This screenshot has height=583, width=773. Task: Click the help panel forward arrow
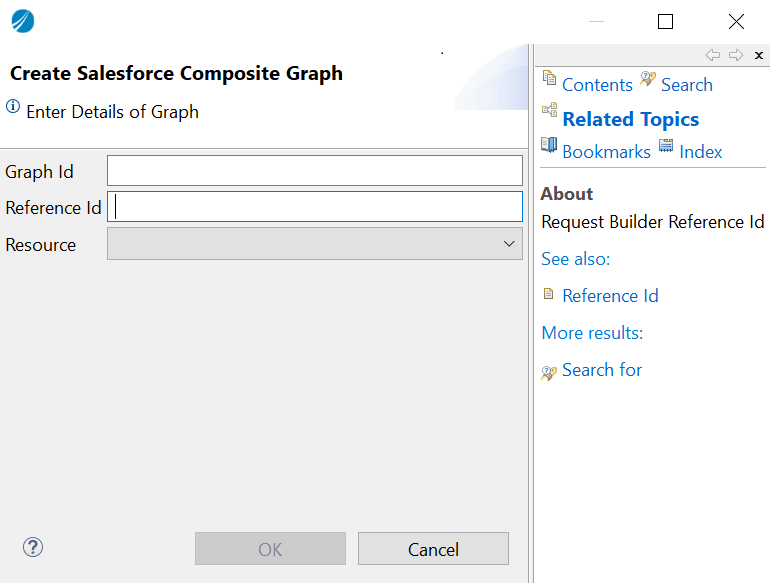point(736,55)
